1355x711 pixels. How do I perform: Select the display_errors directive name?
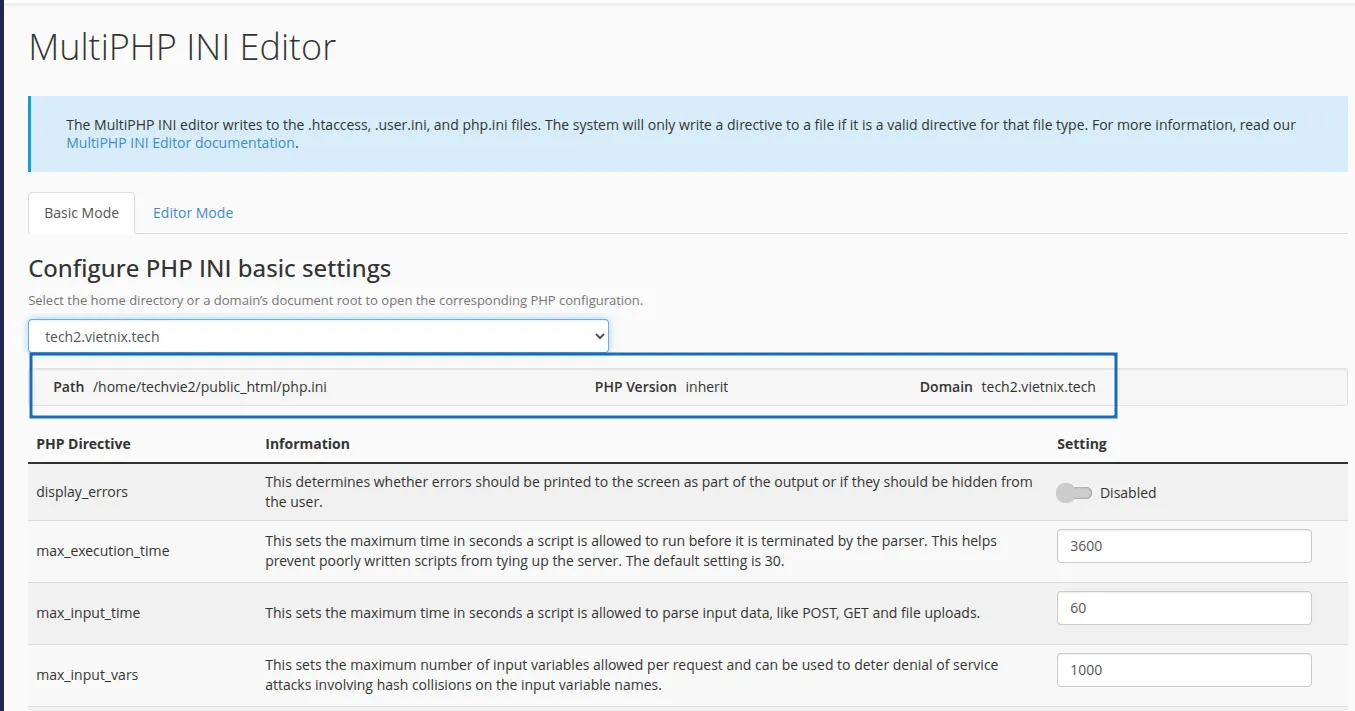click(82, 492)
